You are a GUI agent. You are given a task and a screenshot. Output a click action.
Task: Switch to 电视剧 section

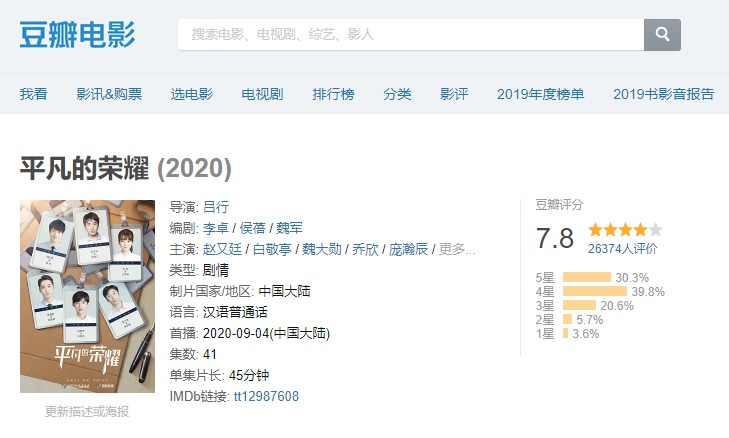[262, 94]
